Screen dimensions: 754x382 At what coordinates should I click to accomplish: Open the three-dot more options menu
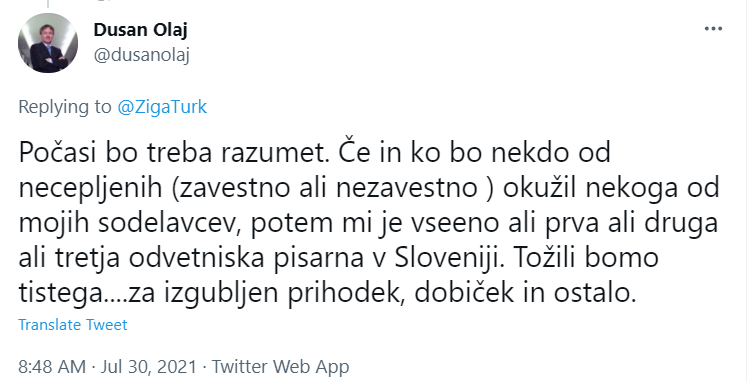[713, 29]
